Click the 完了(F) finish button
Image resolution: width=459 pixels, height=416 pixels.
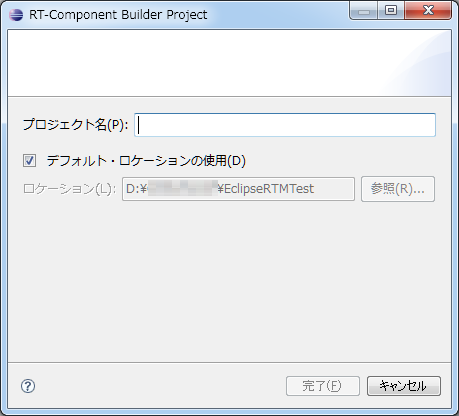coord(323,386)
